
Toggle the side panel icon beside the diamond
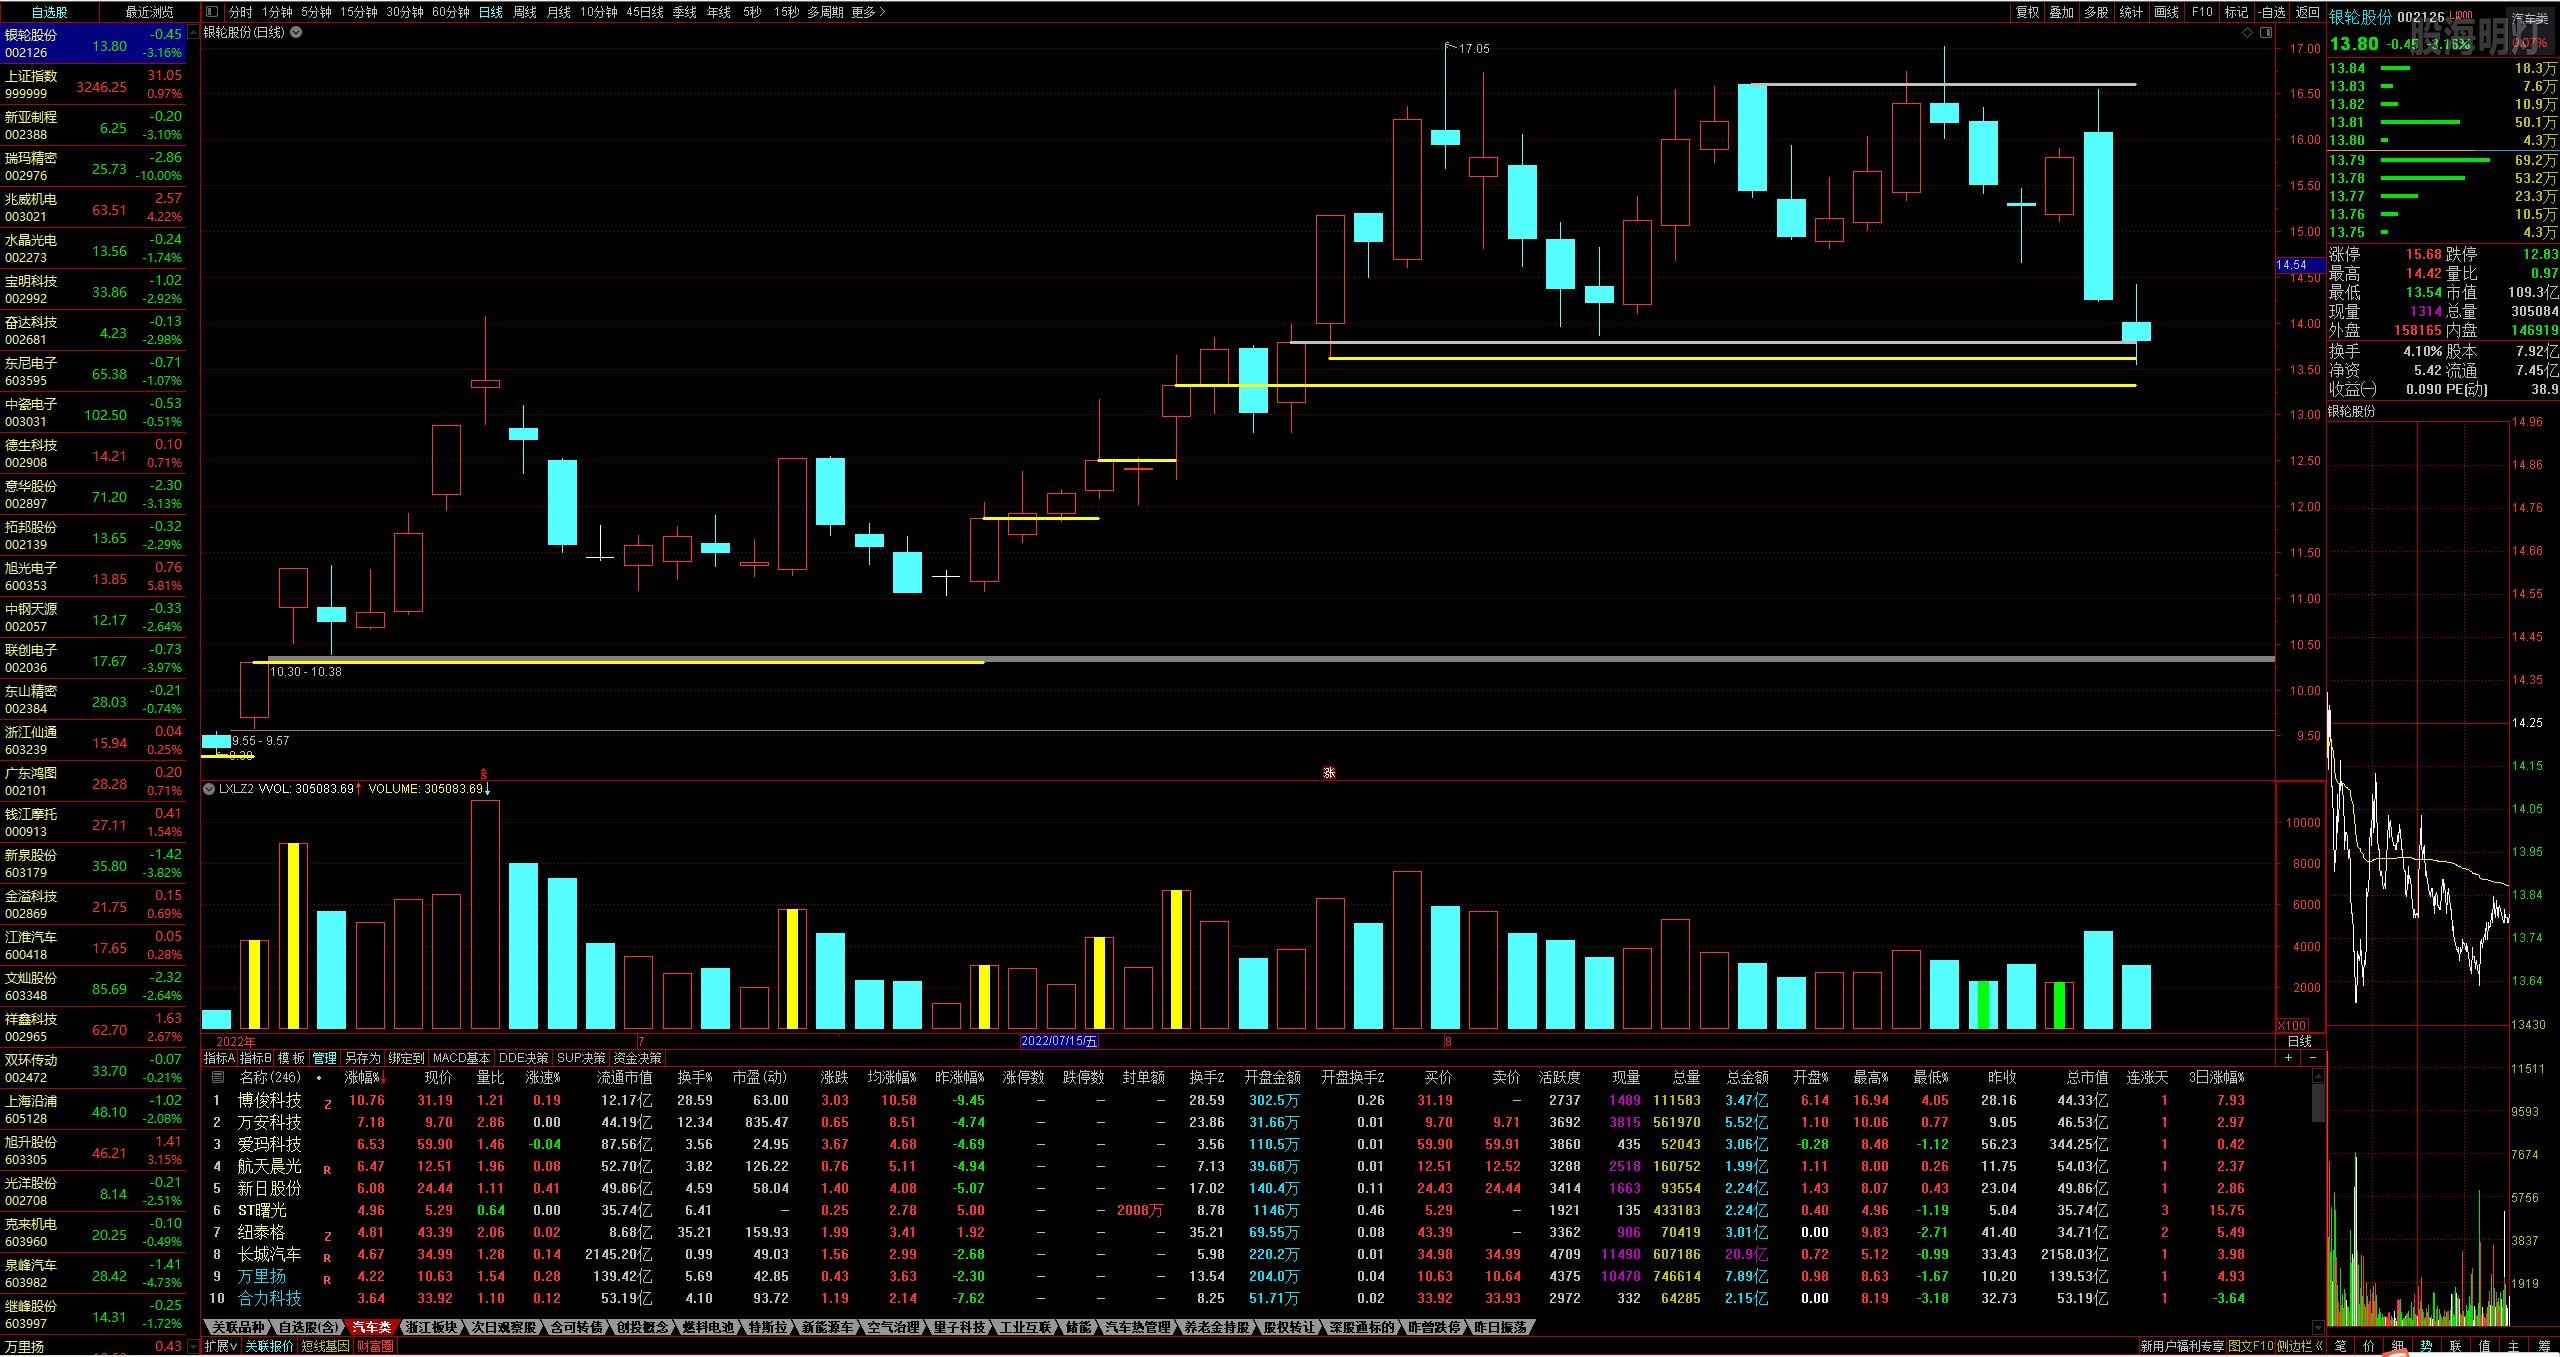tap(2264, 32)
